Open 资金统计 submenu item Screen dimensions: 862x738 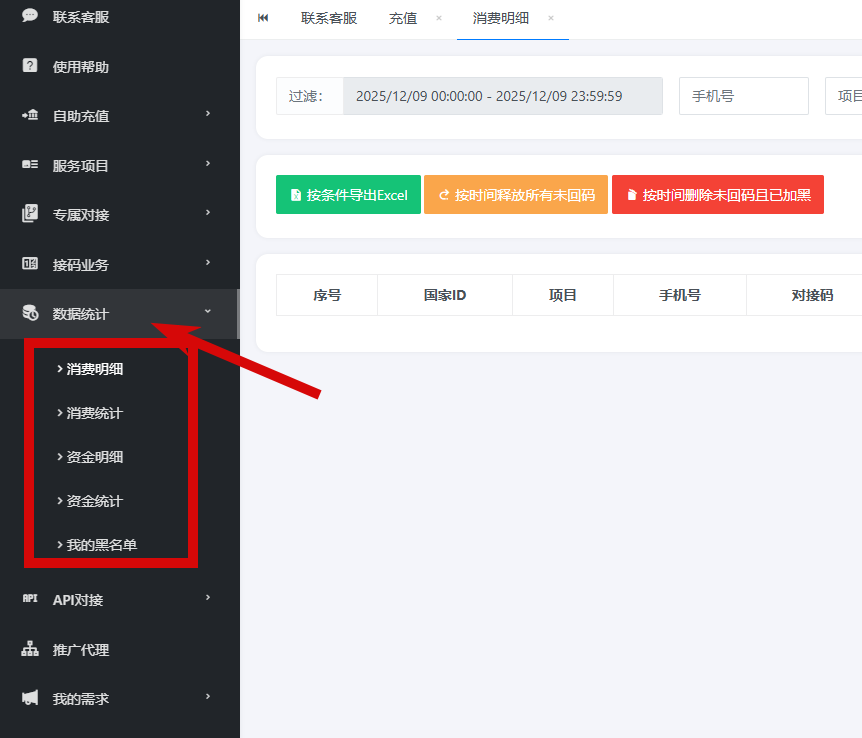(94, 501)
